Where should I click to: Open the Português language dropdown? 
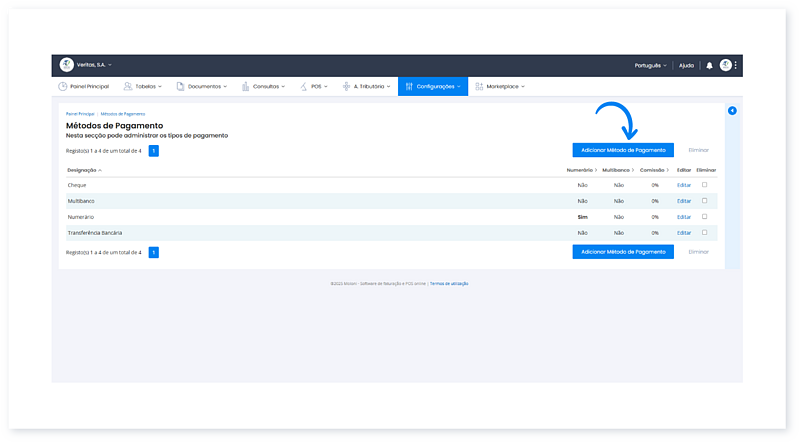(650, 65)
